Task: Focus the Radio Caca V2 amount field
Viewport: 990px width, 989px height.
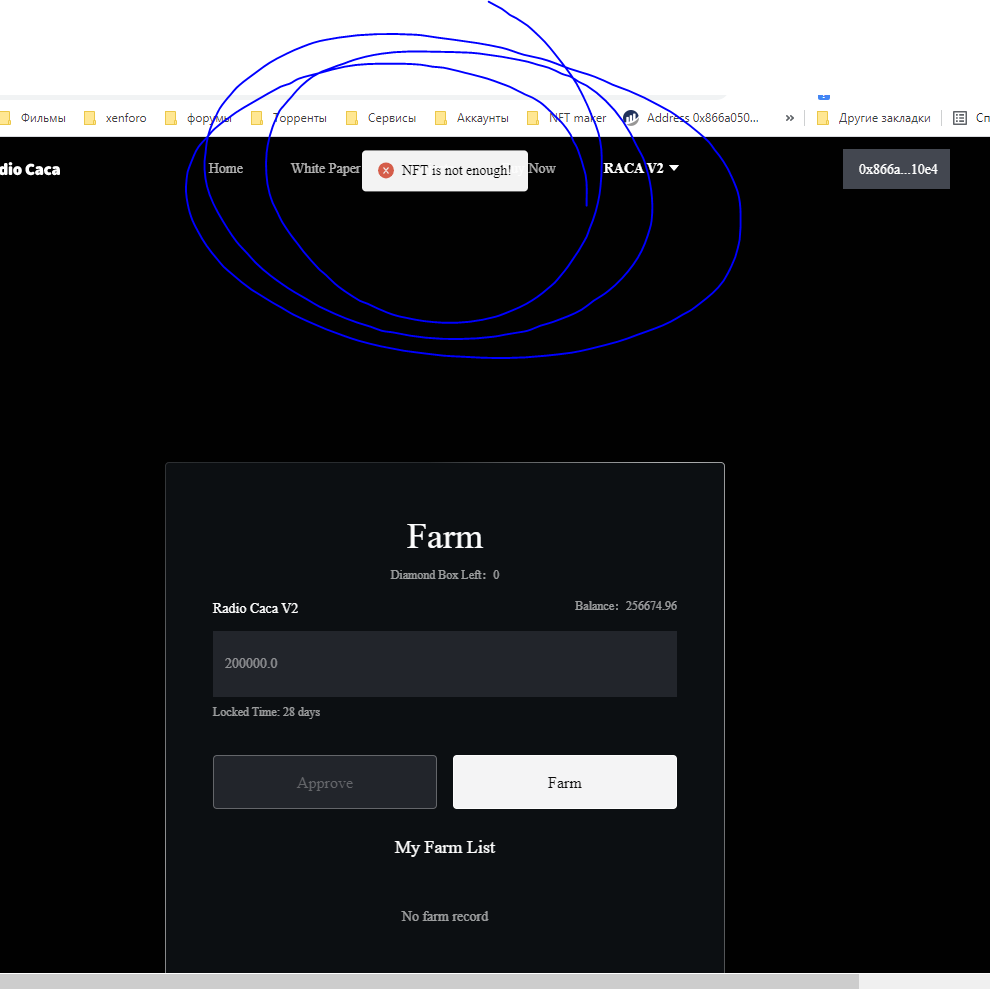Action: pos(444,664)
